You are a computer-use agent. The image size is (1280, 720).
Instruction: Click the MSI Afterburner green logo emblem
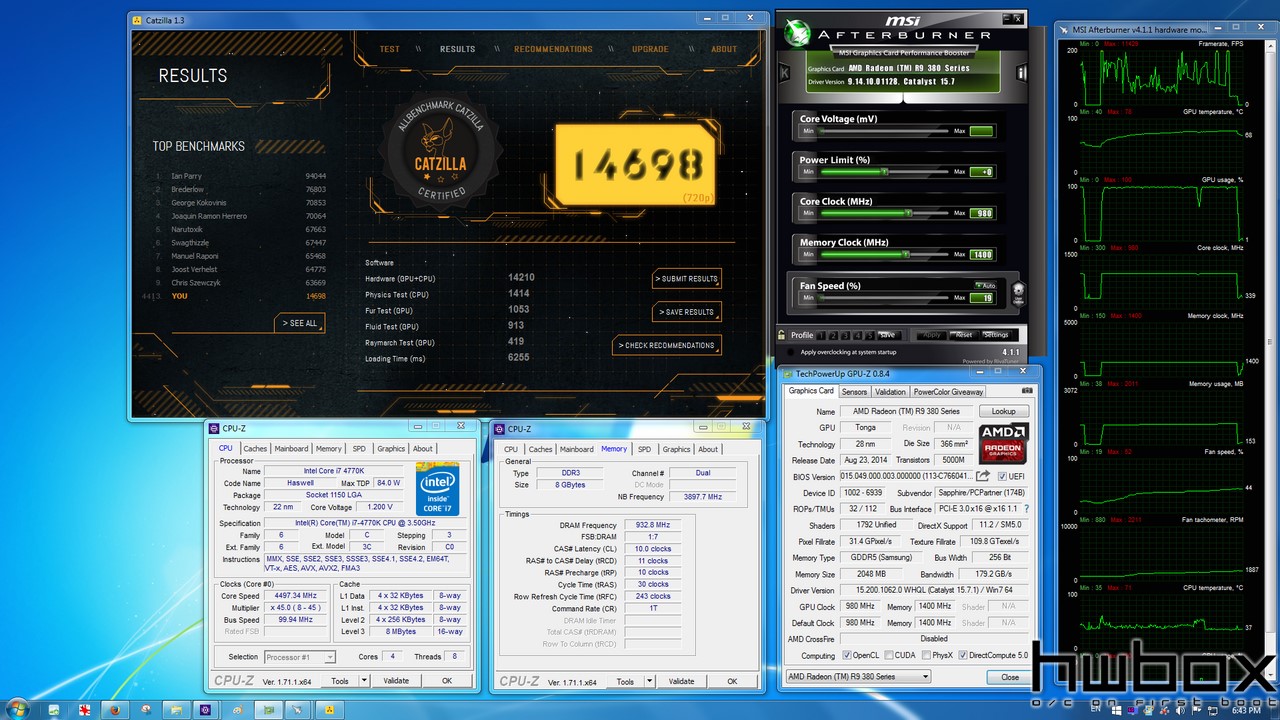click(x=797, y=32)
